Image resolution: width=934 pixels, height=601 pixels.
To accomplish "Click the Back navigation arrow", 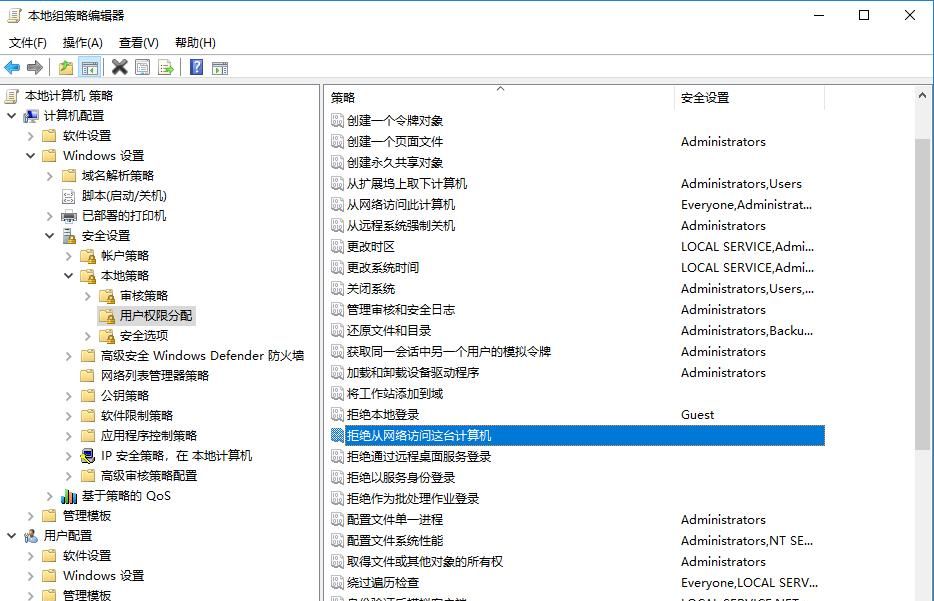I will click(12, 66).
